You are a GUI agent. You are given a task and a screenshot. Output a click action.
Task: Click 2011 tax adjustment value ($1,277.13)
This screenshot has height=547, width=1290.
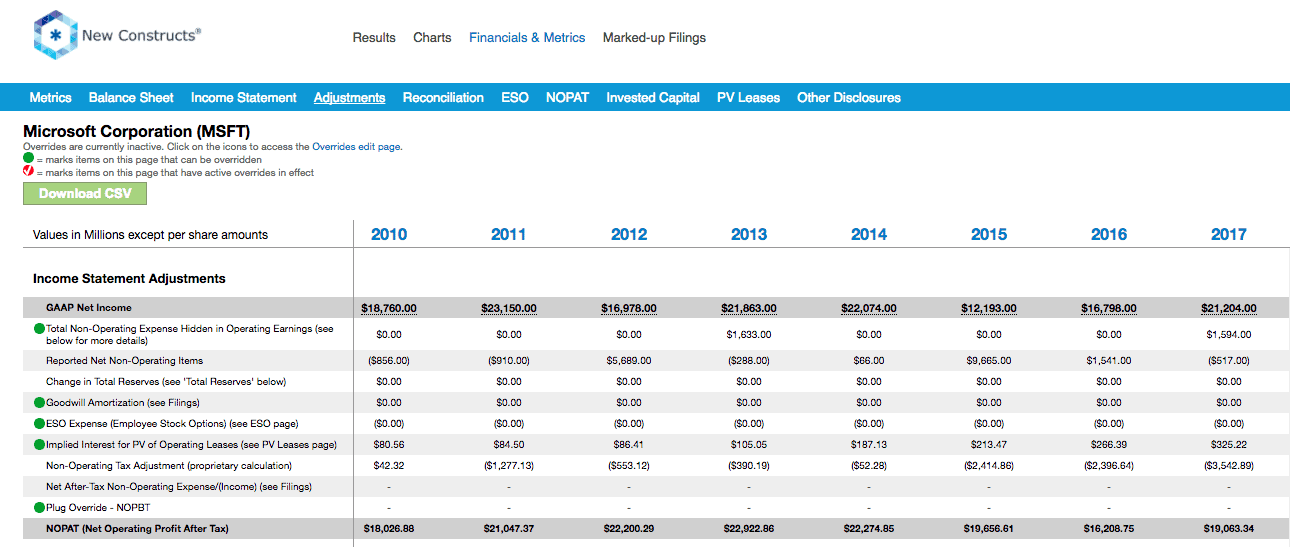[x=509, y=465]
